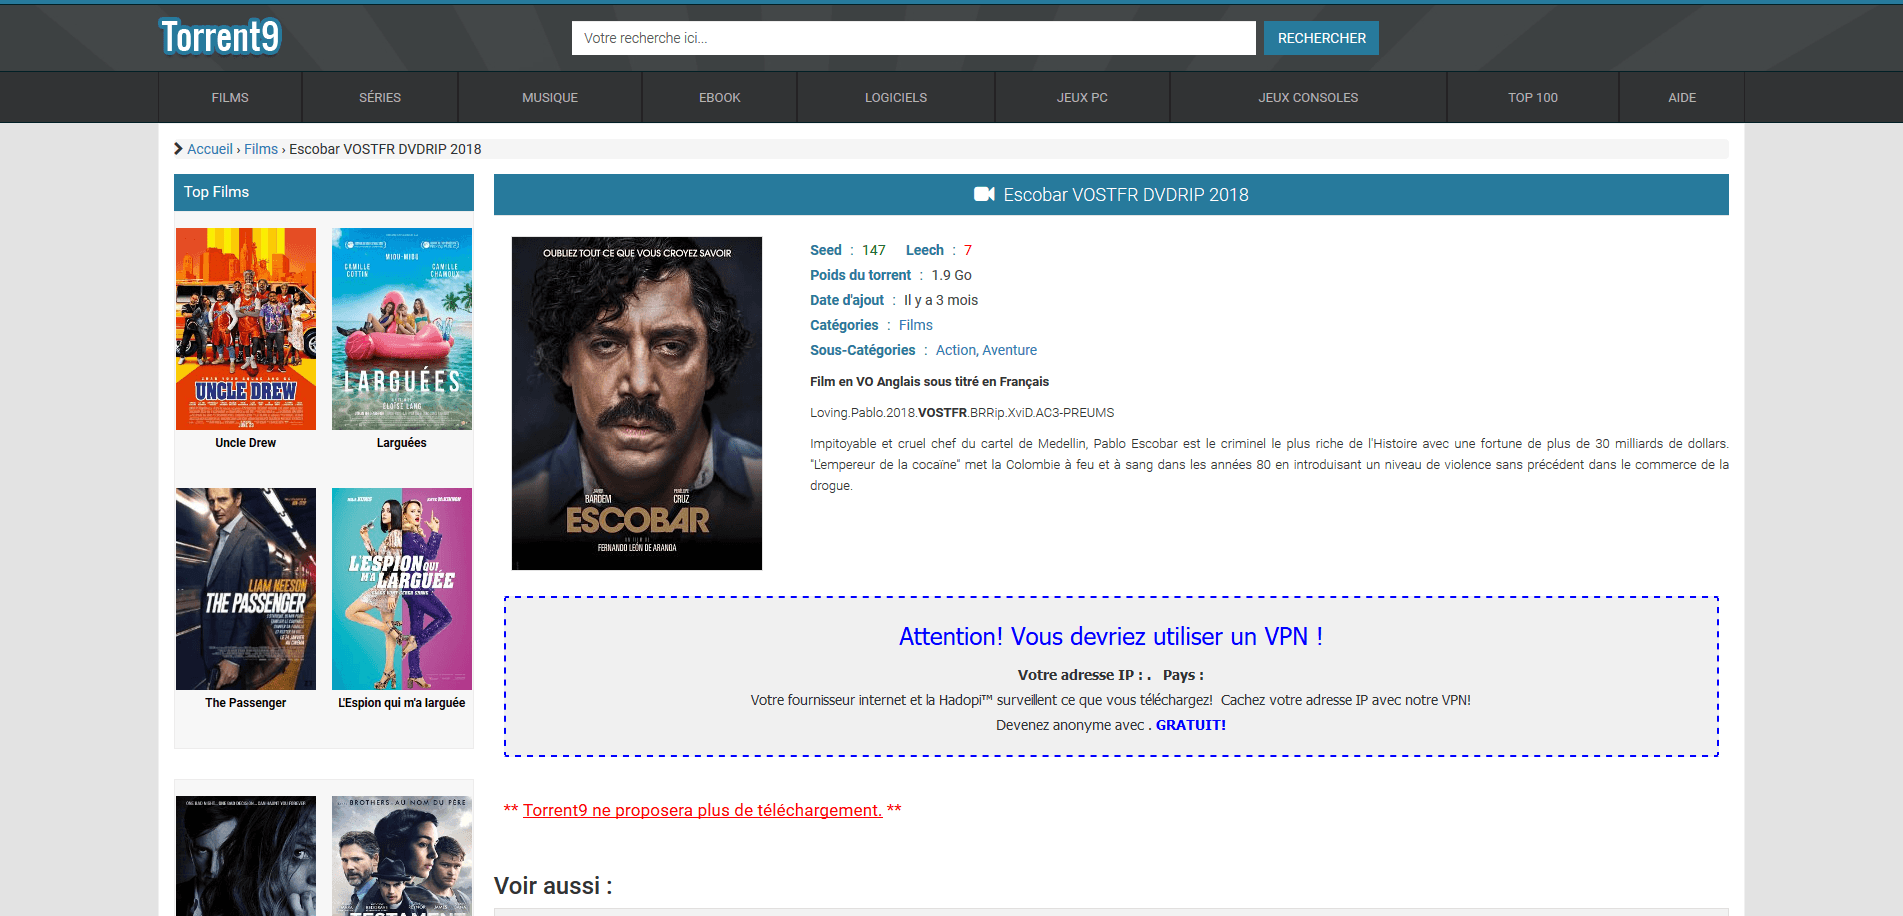Click the Top Films sidebar header

tap(324, 192)
